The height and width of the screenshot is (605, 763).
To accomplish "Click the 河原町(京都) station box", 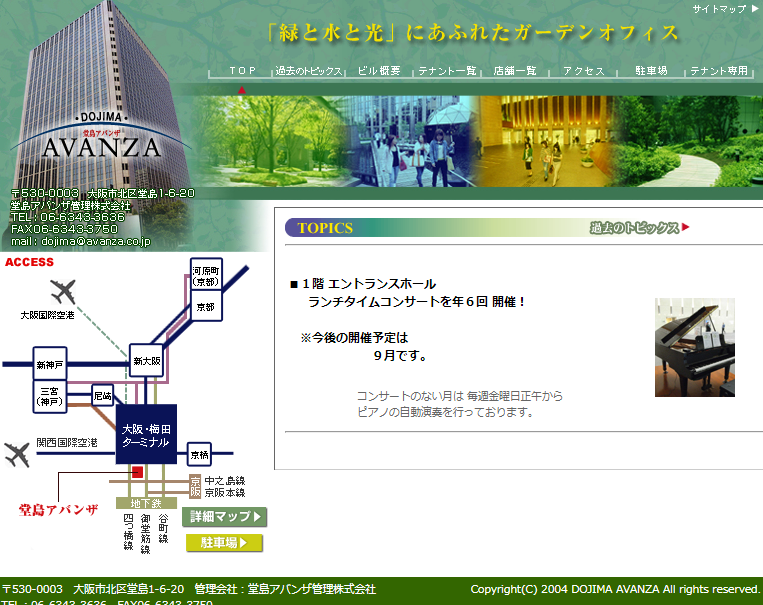I will point(206,275).
